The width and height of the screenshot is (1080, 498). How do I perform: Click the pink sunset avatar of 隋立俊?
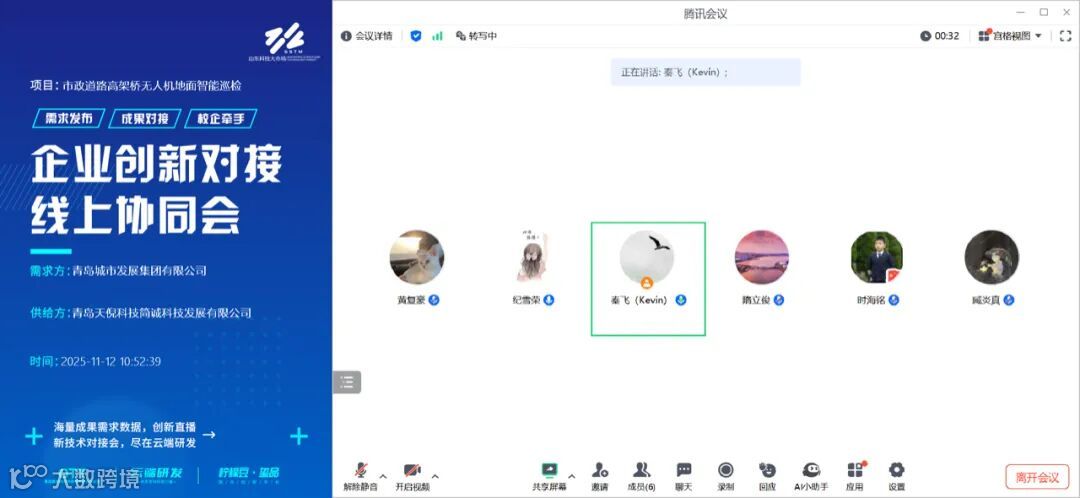(762, 257)
